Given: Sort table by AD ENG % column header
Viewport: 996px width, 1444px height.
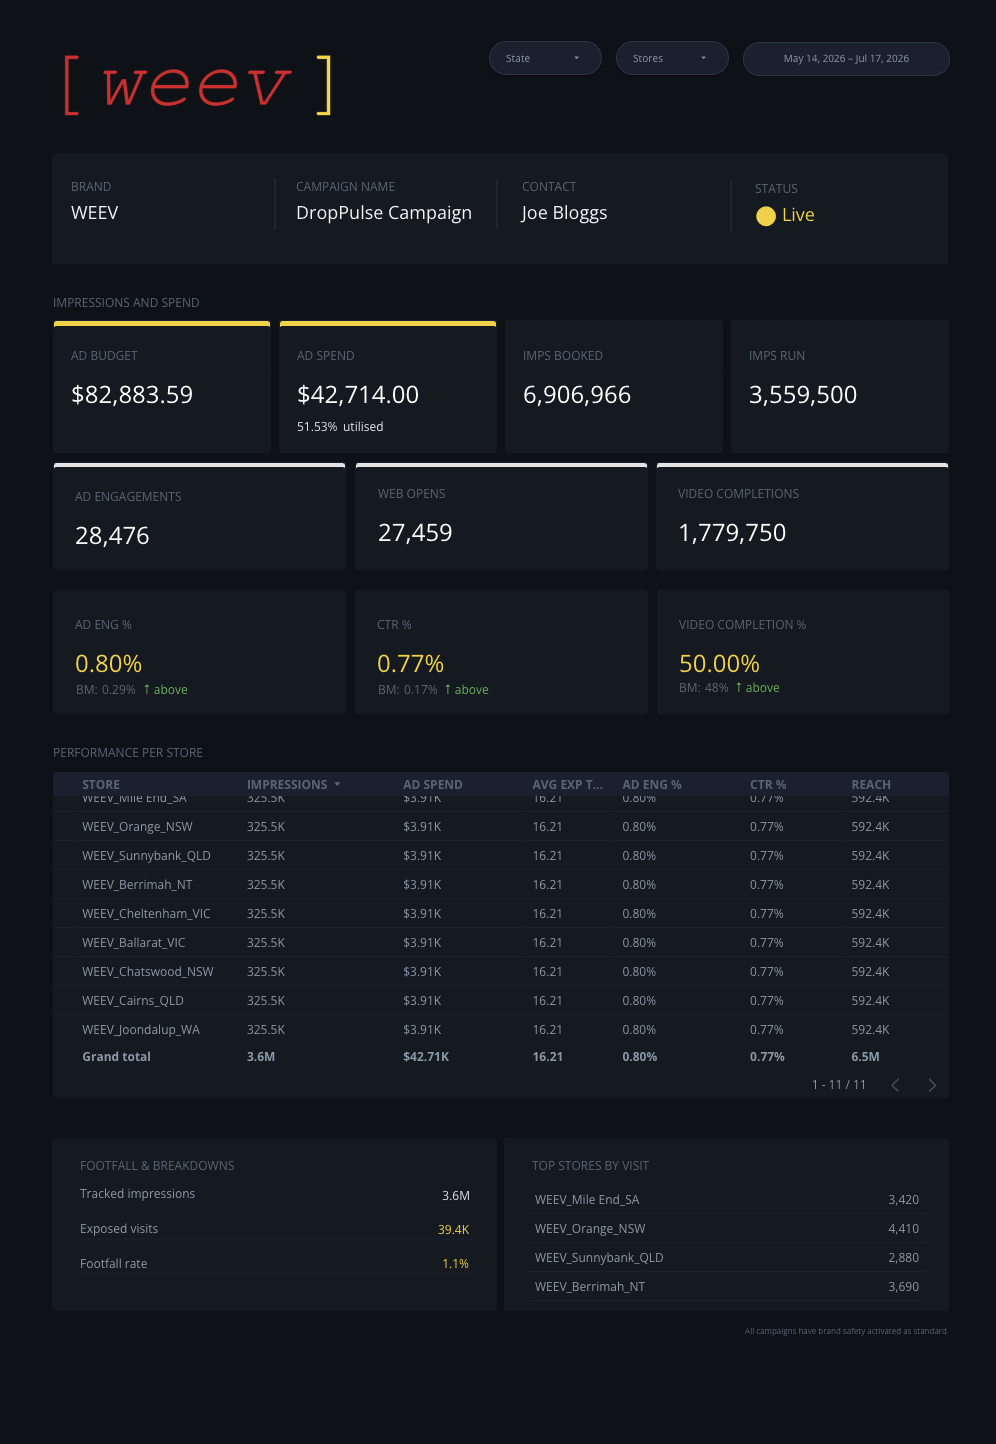Looking at the screenshot, I should [652, 784].
